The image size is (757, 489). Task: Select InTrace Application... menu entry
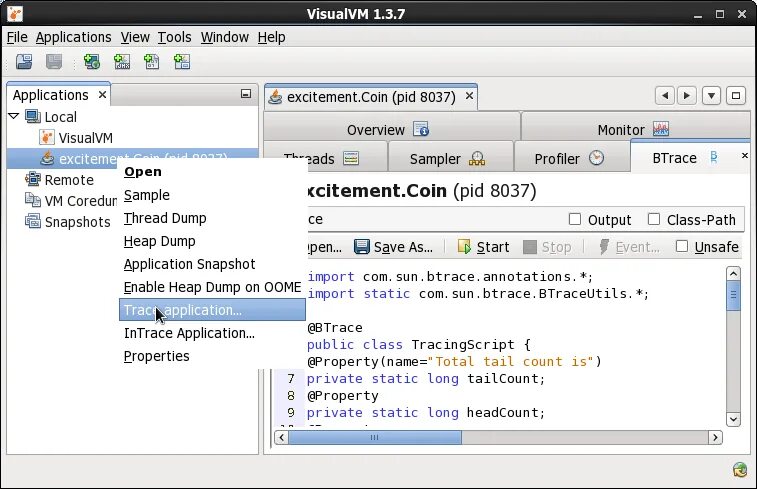(x=212, y=333)
